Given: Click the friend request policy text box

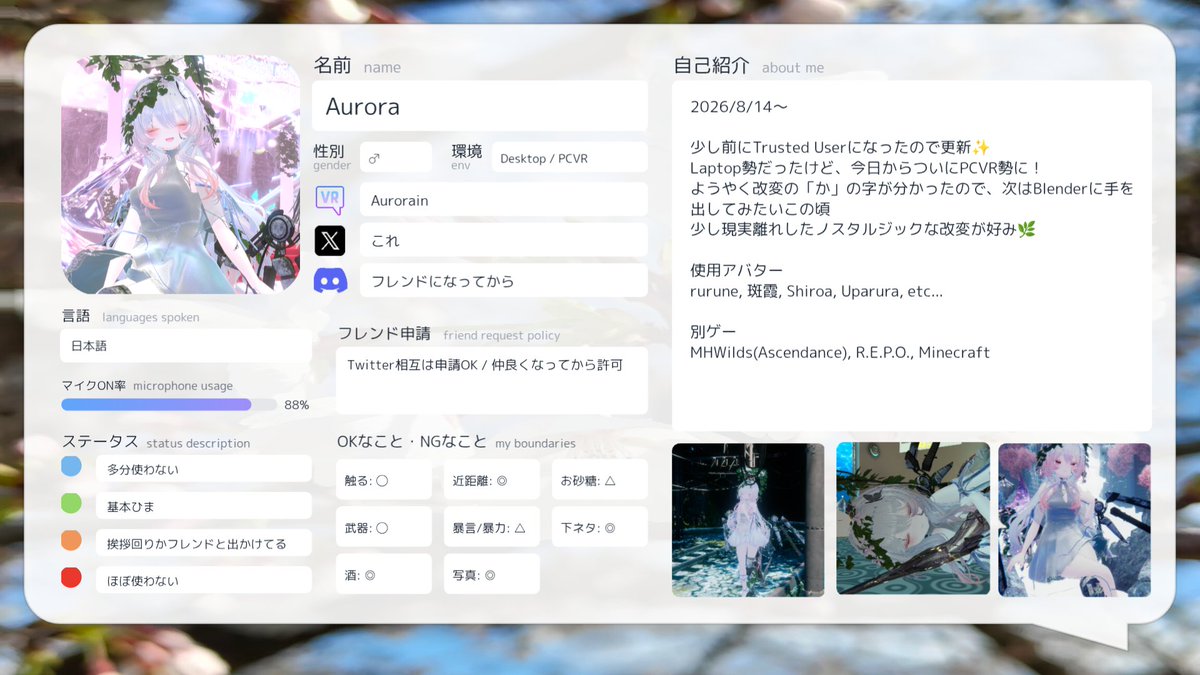Looking at the screenshot, I should [x=492, y=380].
